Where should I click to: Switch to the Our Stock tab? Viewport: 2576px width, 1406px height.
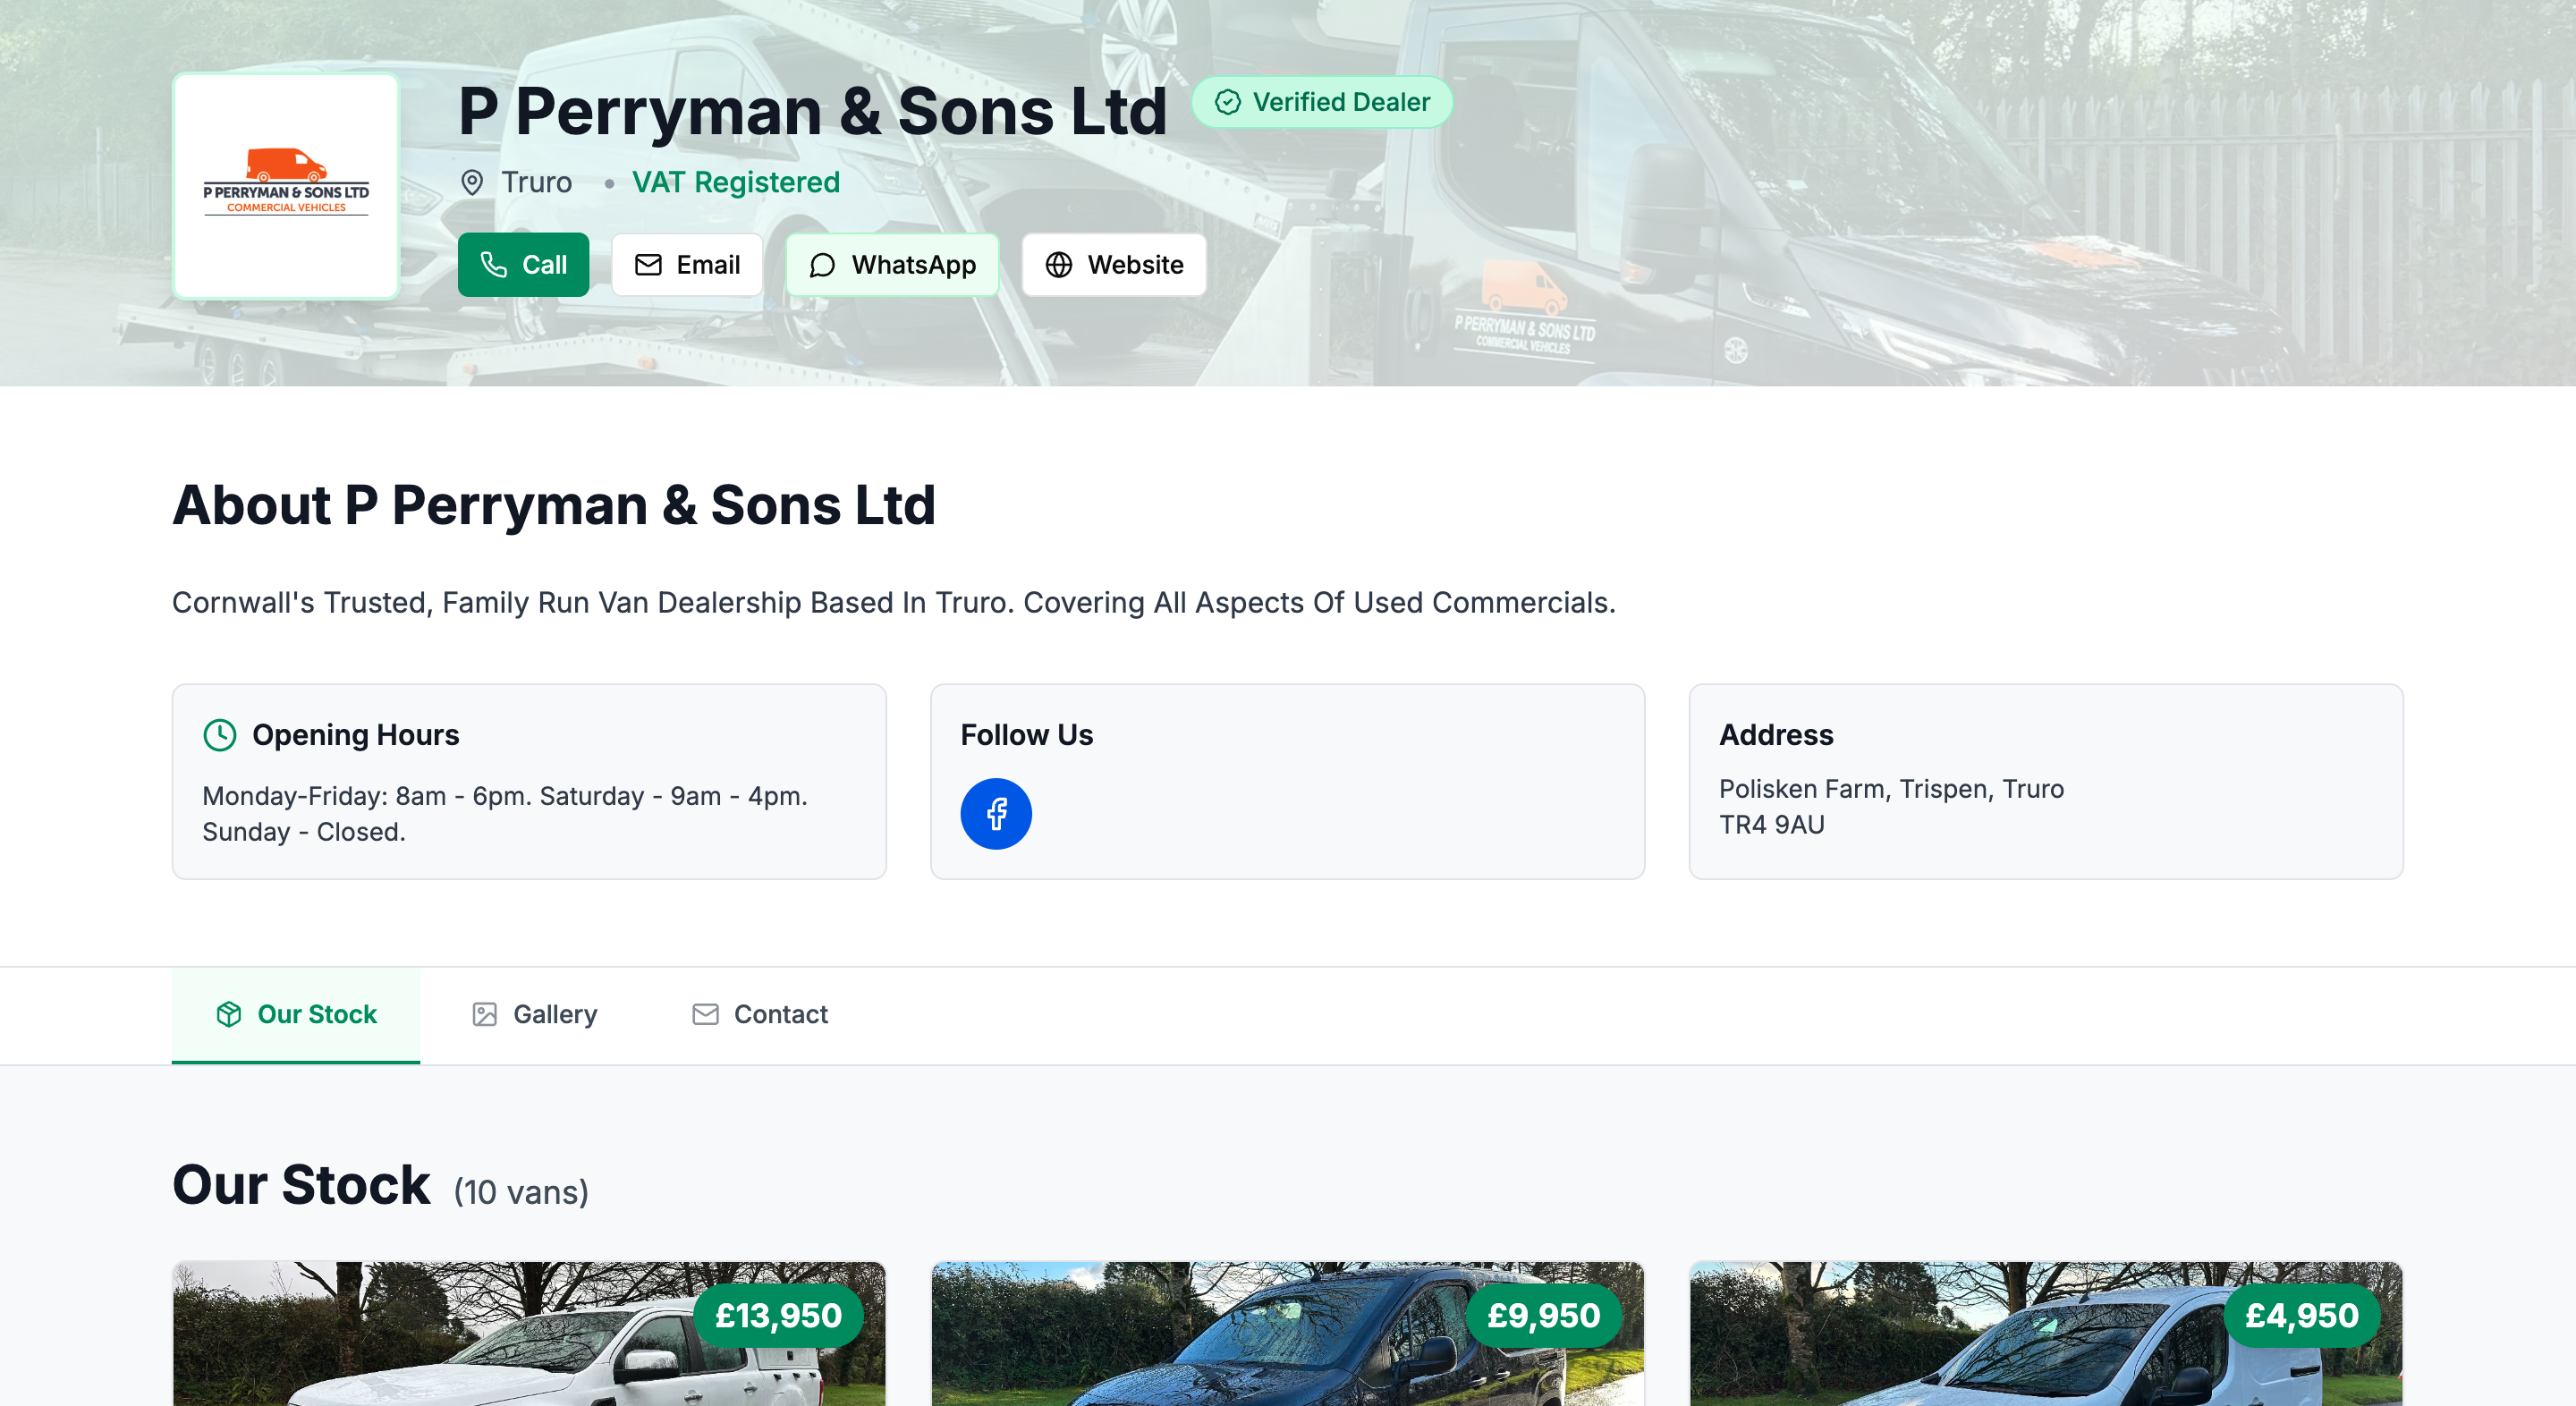click(296, 1014)
